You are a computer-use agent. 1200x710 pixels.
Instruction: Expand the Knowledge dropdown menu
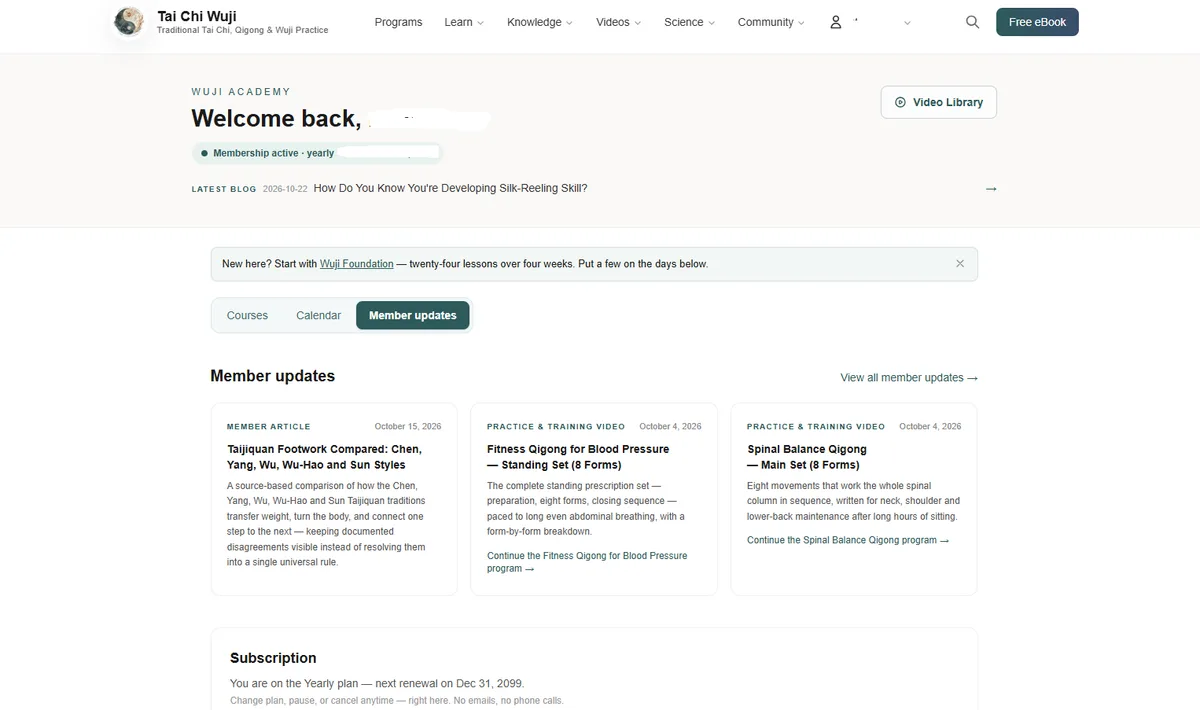tap(540, 22)
